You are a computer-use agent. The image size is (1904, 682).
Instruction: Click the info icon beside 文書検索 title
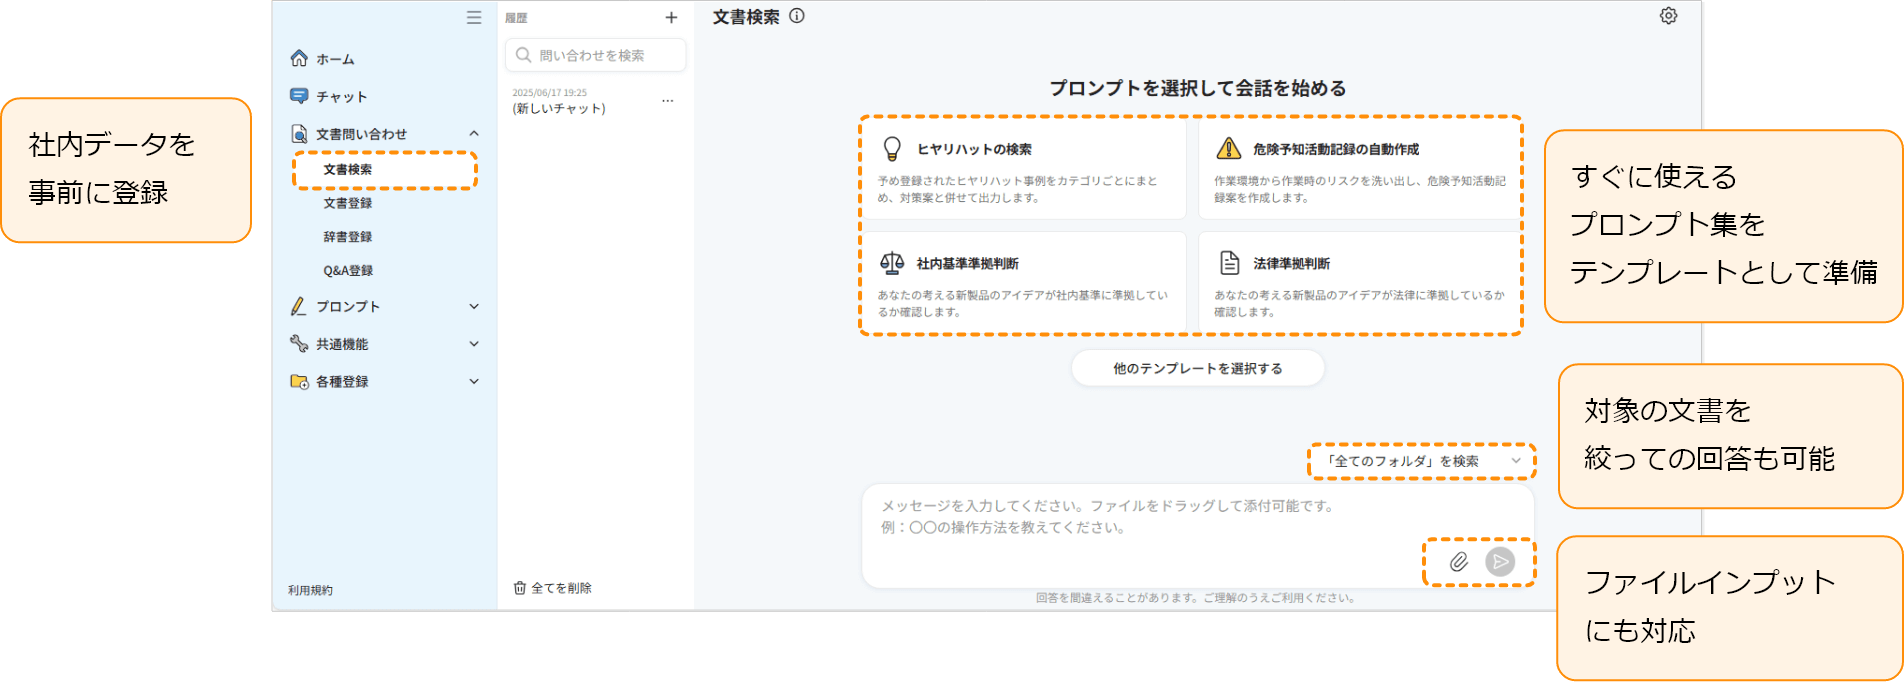(x=797, y=16)
